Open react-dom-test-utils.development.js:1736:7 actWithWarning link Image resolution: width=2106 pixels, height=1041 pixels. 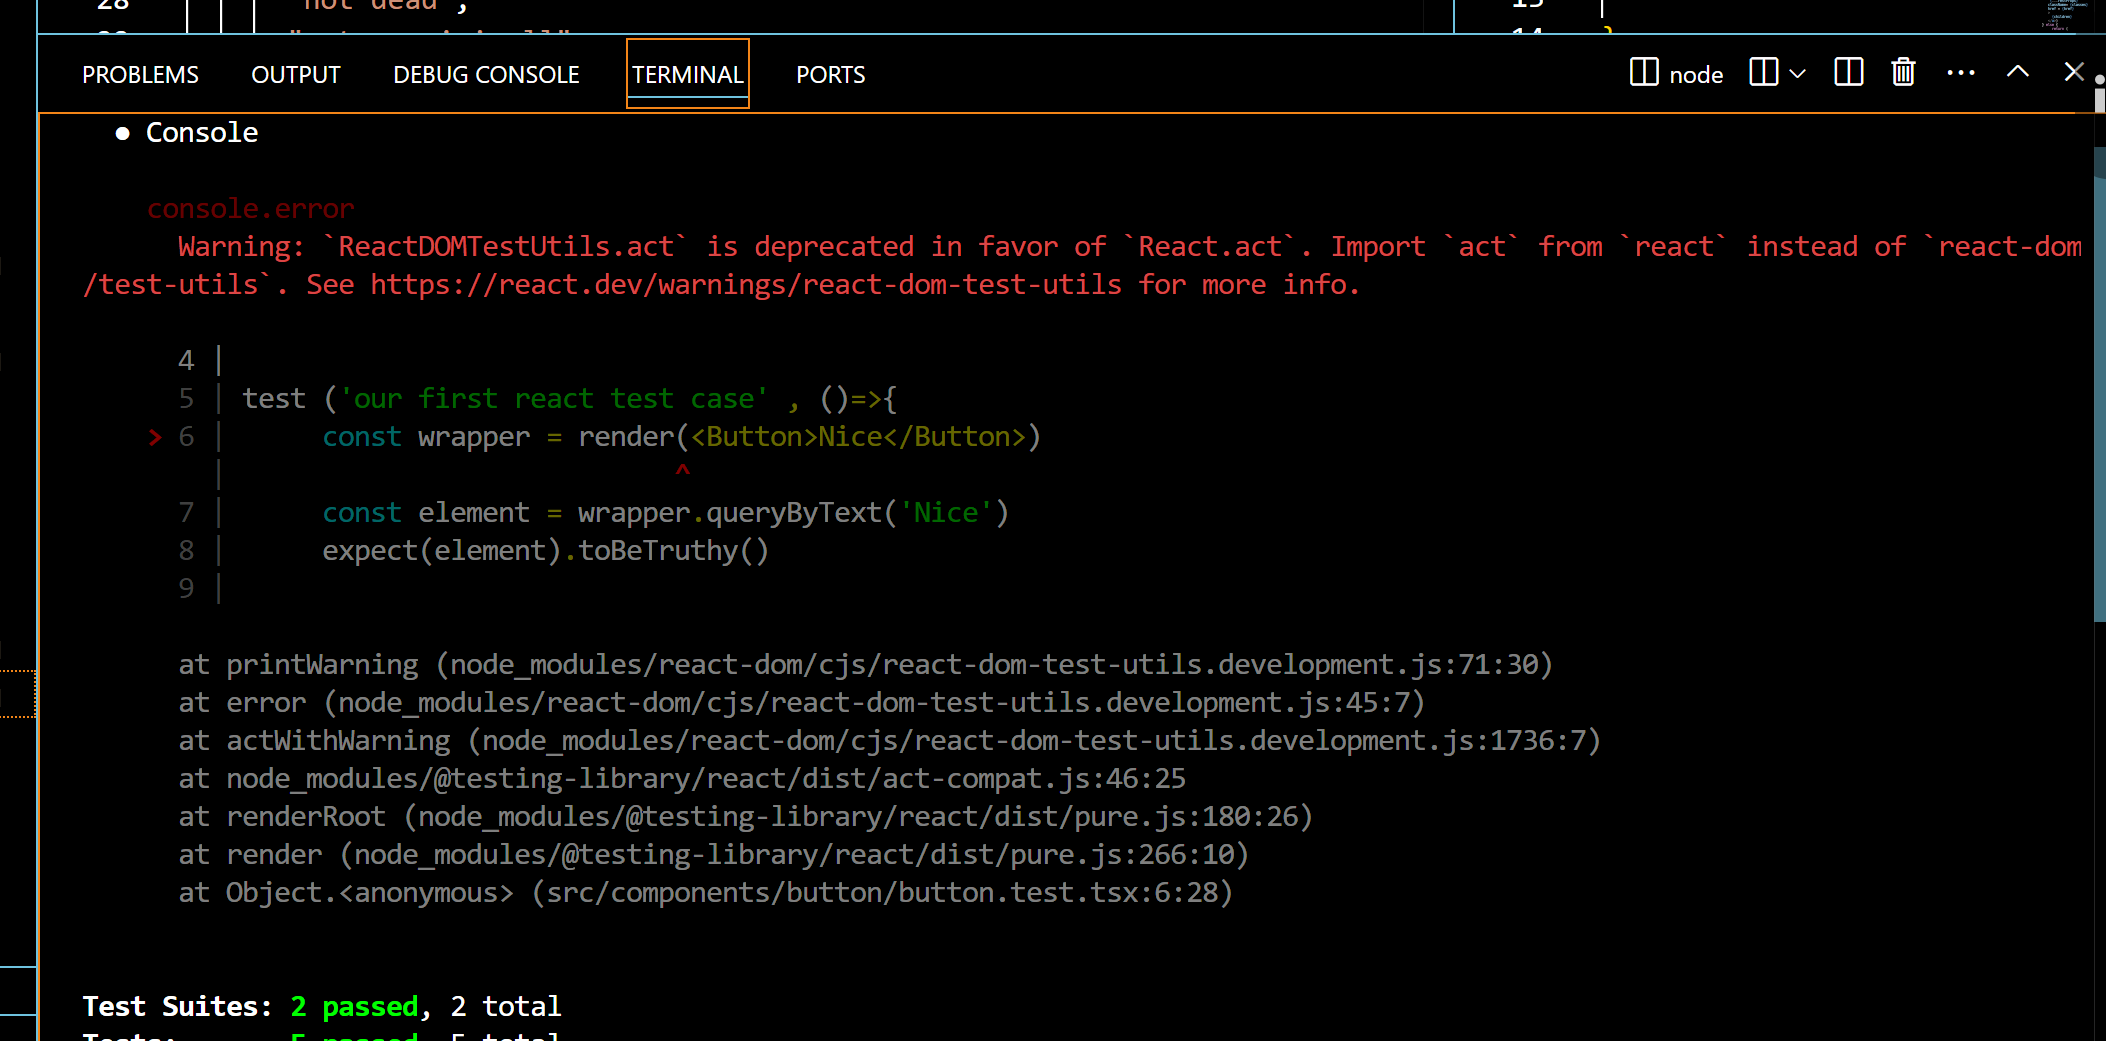click(x=1034, y=741)
